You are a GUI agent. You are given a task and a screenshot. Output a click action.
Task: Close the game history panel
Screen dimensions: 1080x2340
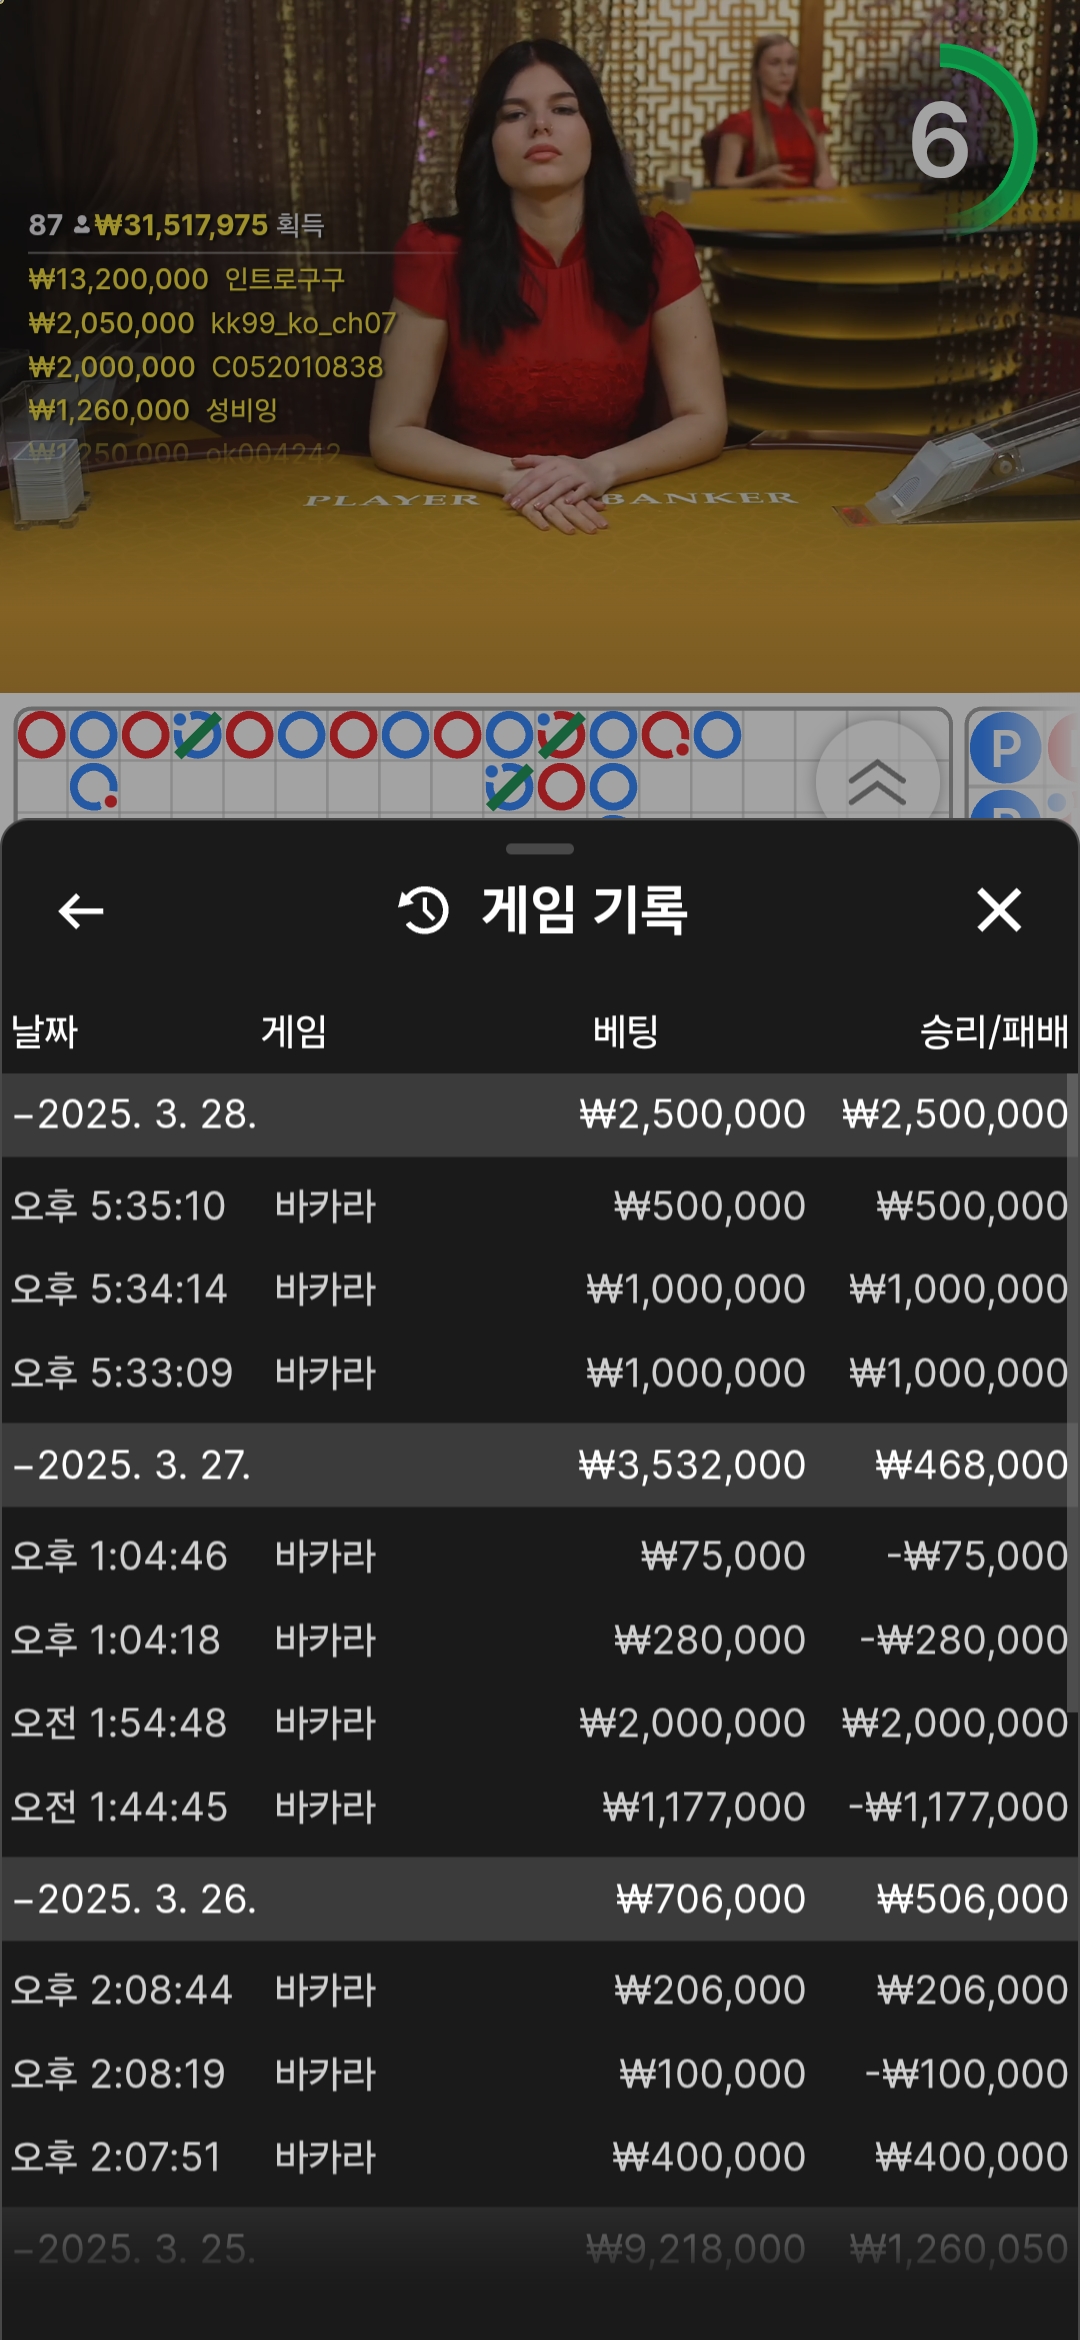point(999,910)
